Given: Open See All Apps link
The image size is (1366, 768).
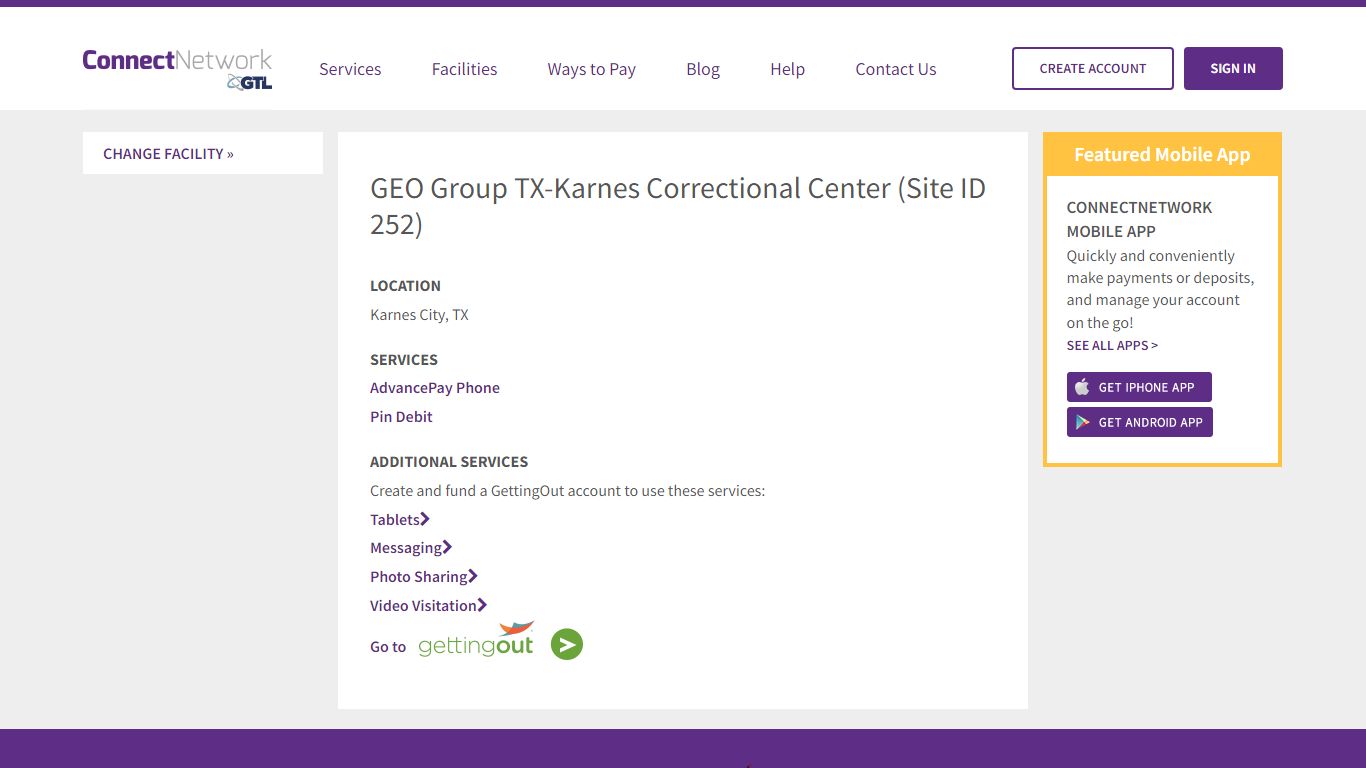Looking at the screenshot, I should click(1112, 345).
